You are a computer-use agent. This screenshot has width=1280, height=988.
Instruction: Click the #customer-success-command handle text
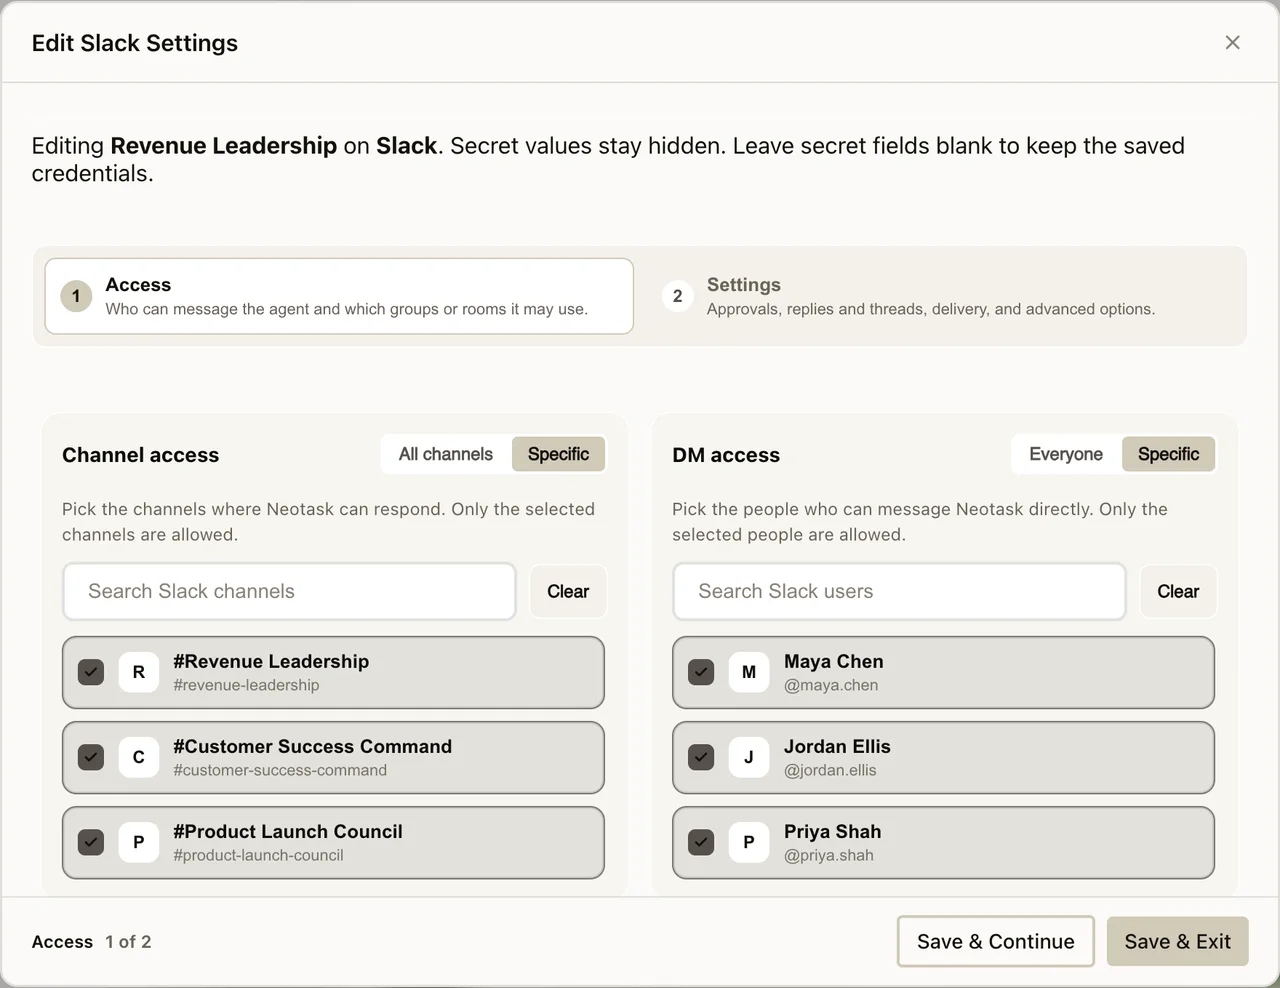click(x=280, y=770)
